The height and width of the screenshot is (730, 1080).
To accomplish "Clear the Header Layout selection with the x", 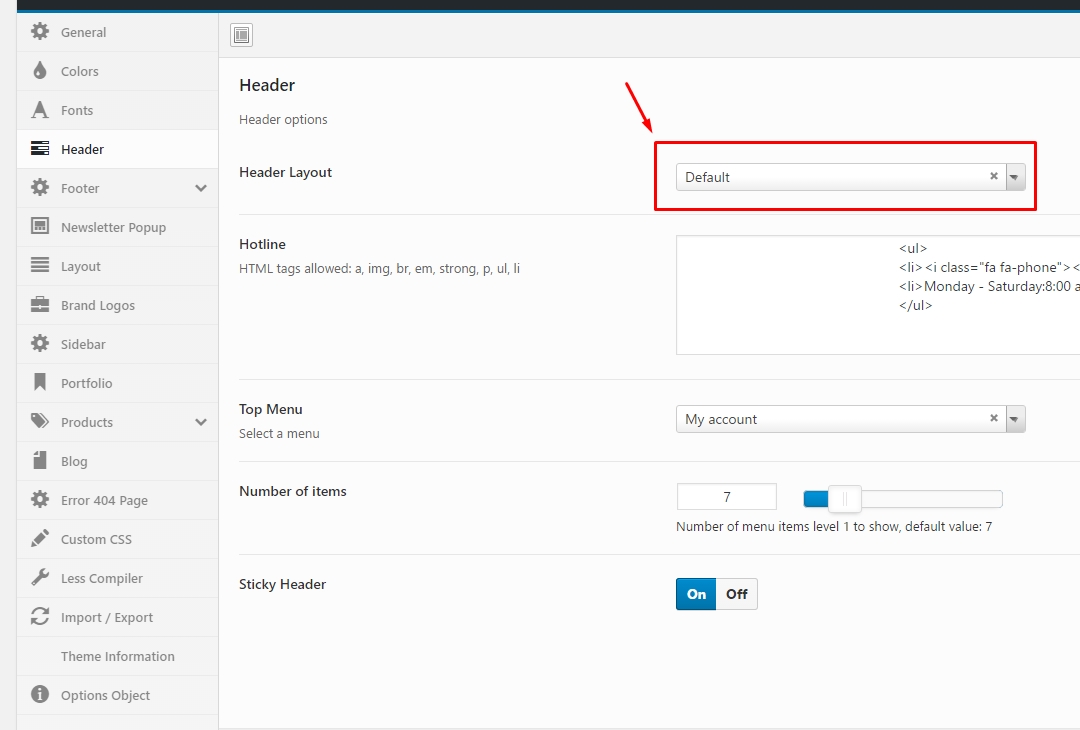I will coord(993,176).
